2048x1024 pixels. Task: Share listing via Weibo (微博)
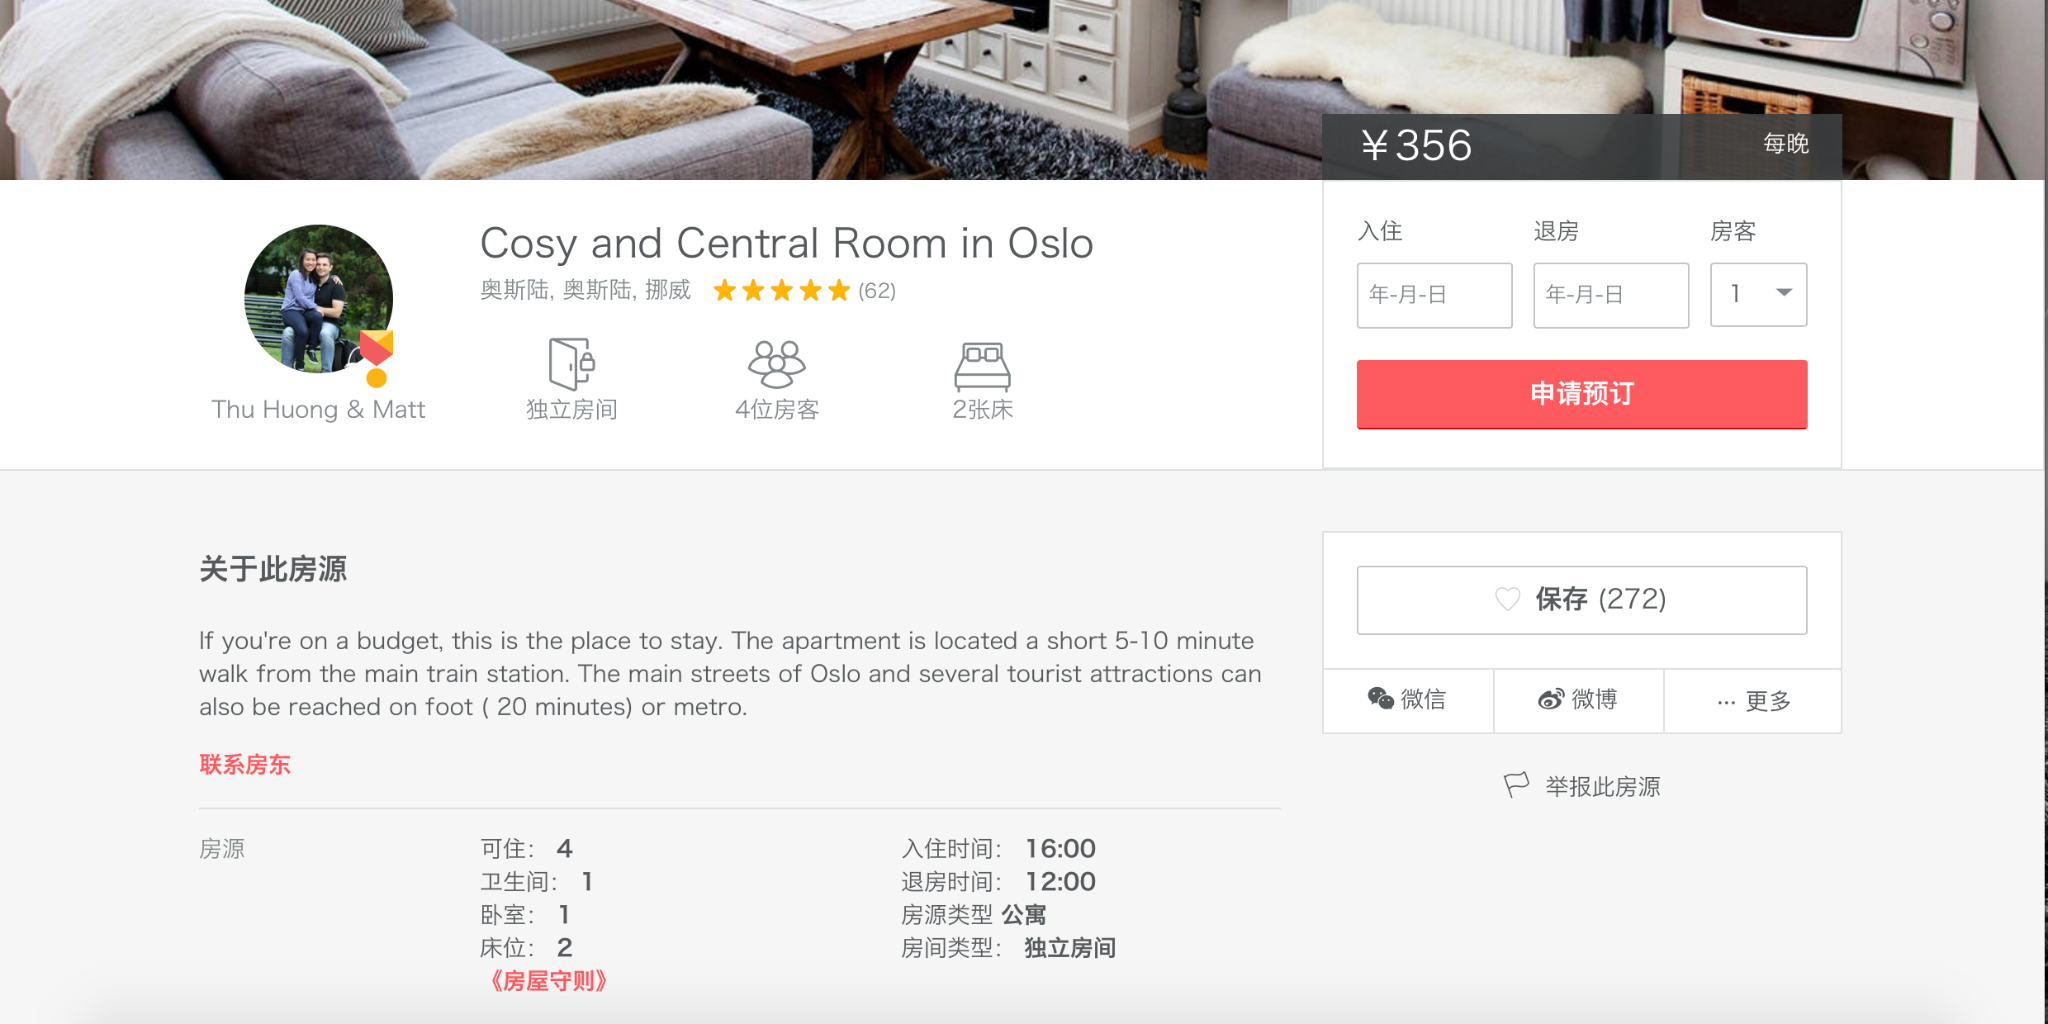[1578, 700]
